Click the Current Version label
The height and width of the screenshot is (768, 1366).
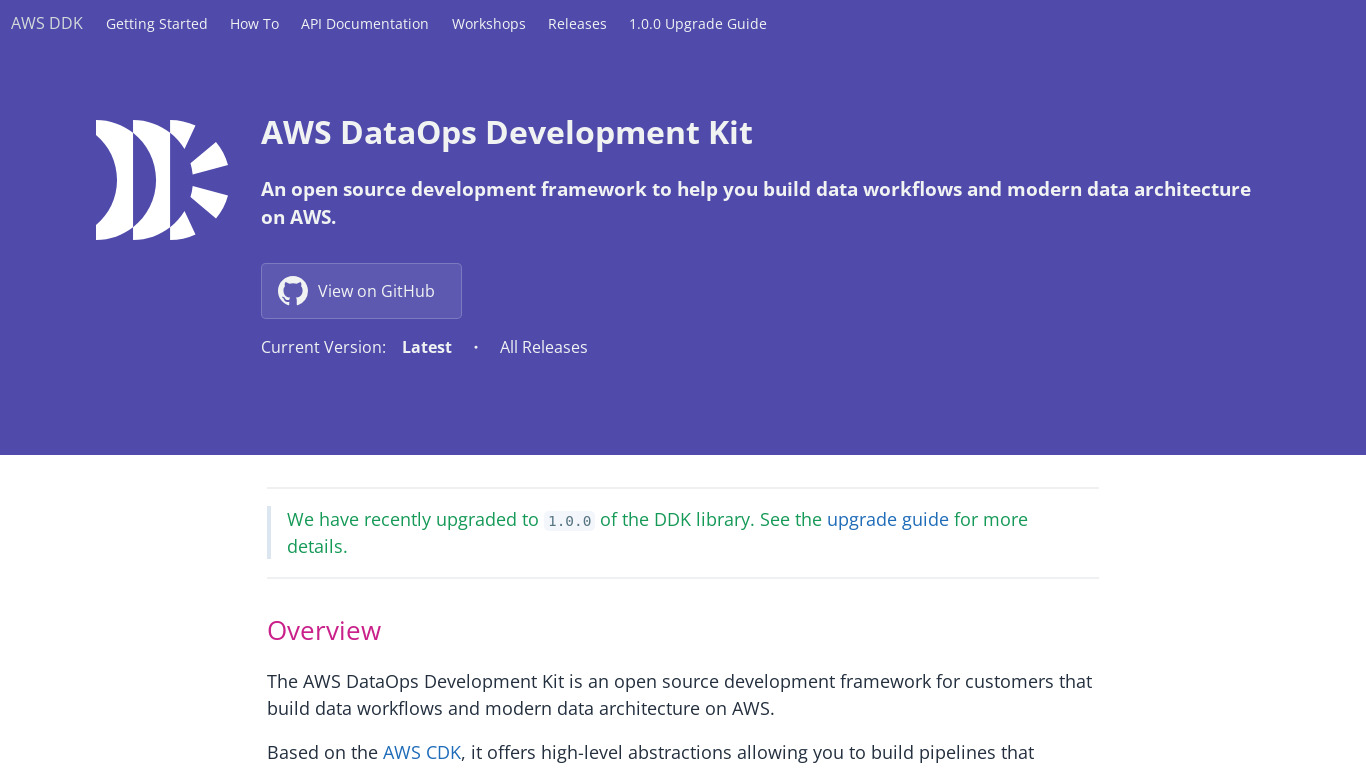323,347
